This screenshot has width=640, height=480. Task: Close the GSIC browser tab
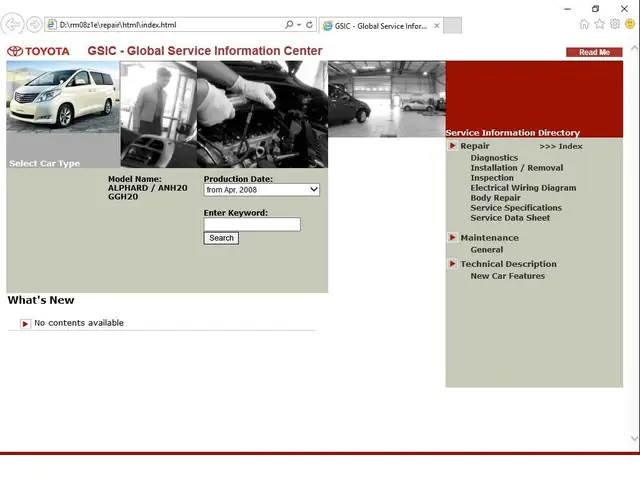click(x=437, y=26)
